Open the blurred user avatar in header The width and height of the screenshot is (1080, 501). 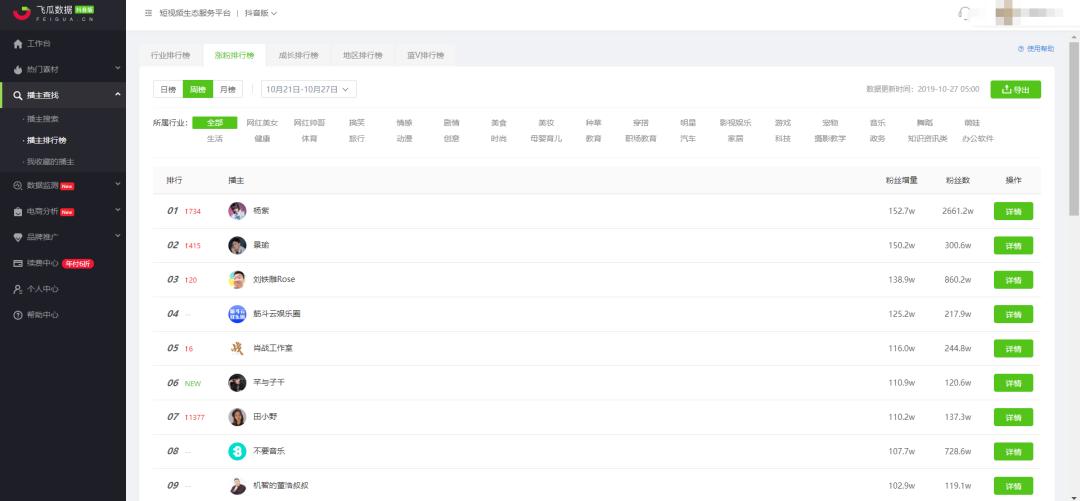tap(1004, 13)
